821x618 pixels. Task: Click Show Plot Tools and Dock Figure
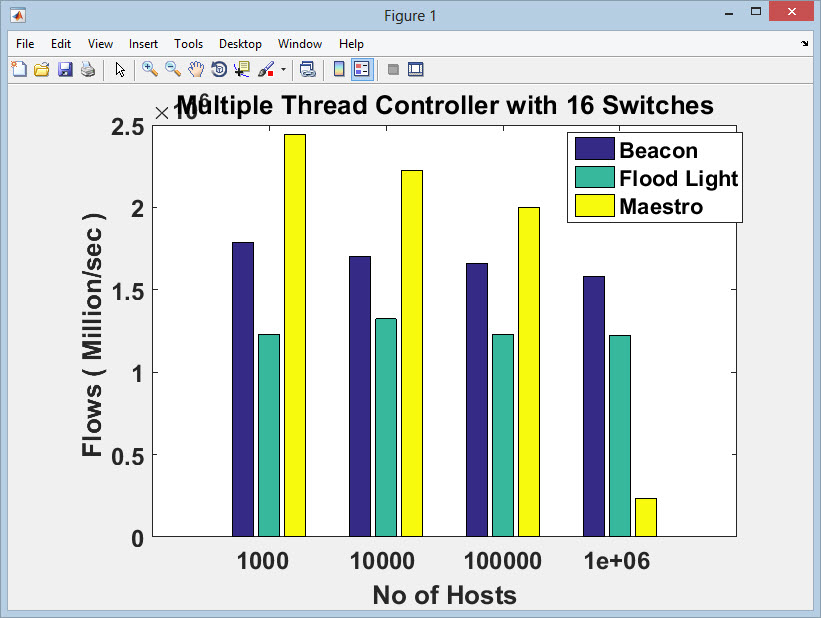pyautogui.click(x=416, y=69)
